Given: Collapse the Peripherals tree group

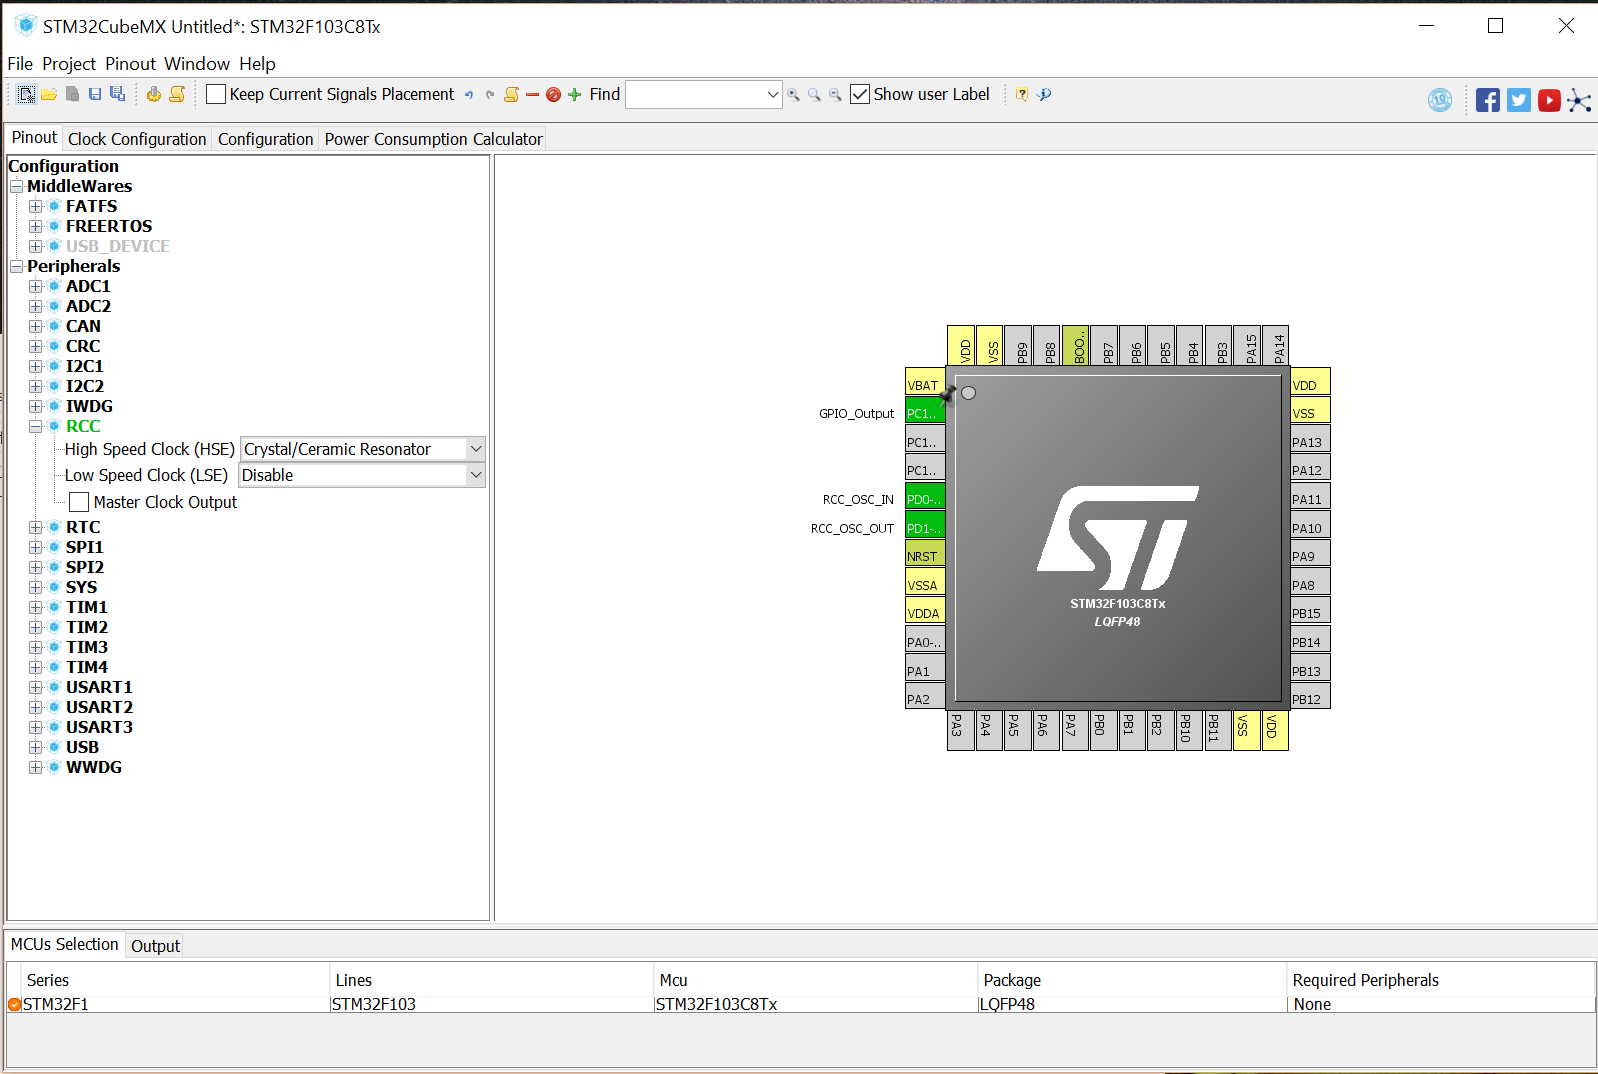Looking at the screenshot, I should [x=16, y=266].
